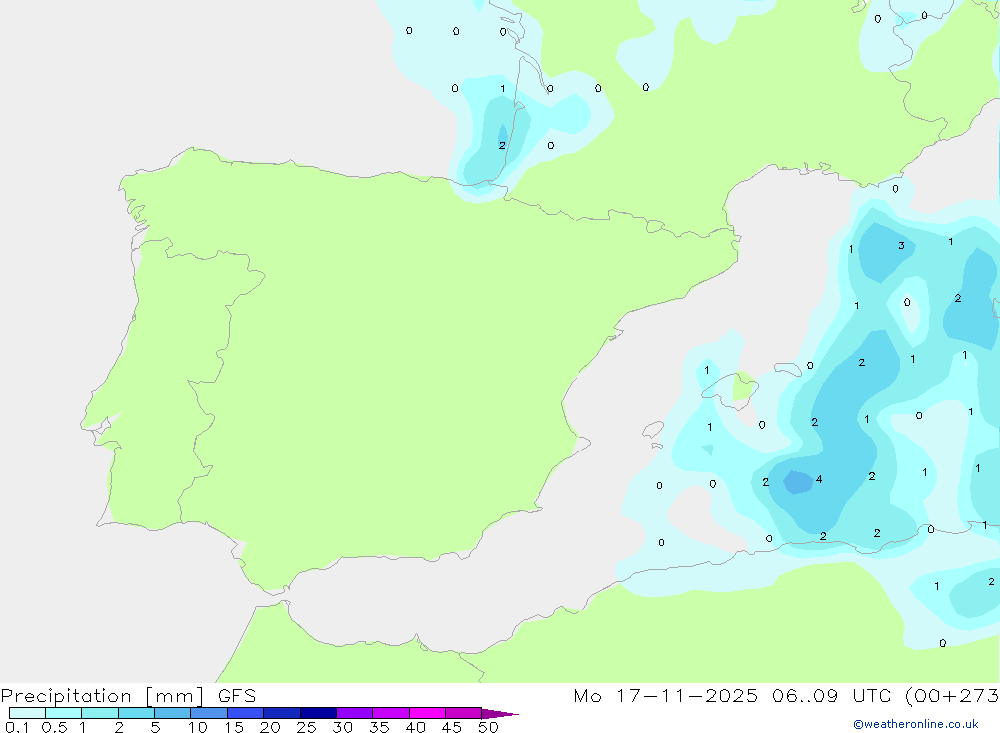1000x733 pixels.
Task: Select the 5–10 mm legend color swatch
Action: tap(172, 713)
